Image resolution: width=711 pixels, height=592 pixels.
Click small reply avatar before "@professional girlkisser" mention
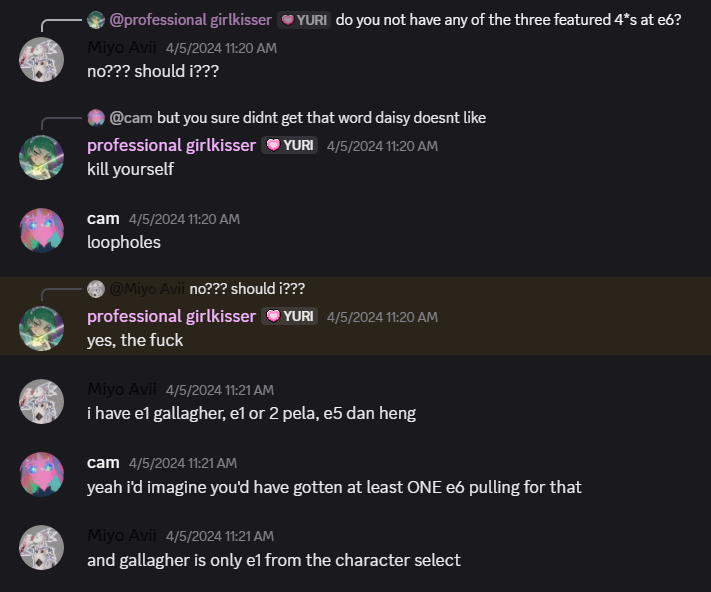tap(96, 20)
